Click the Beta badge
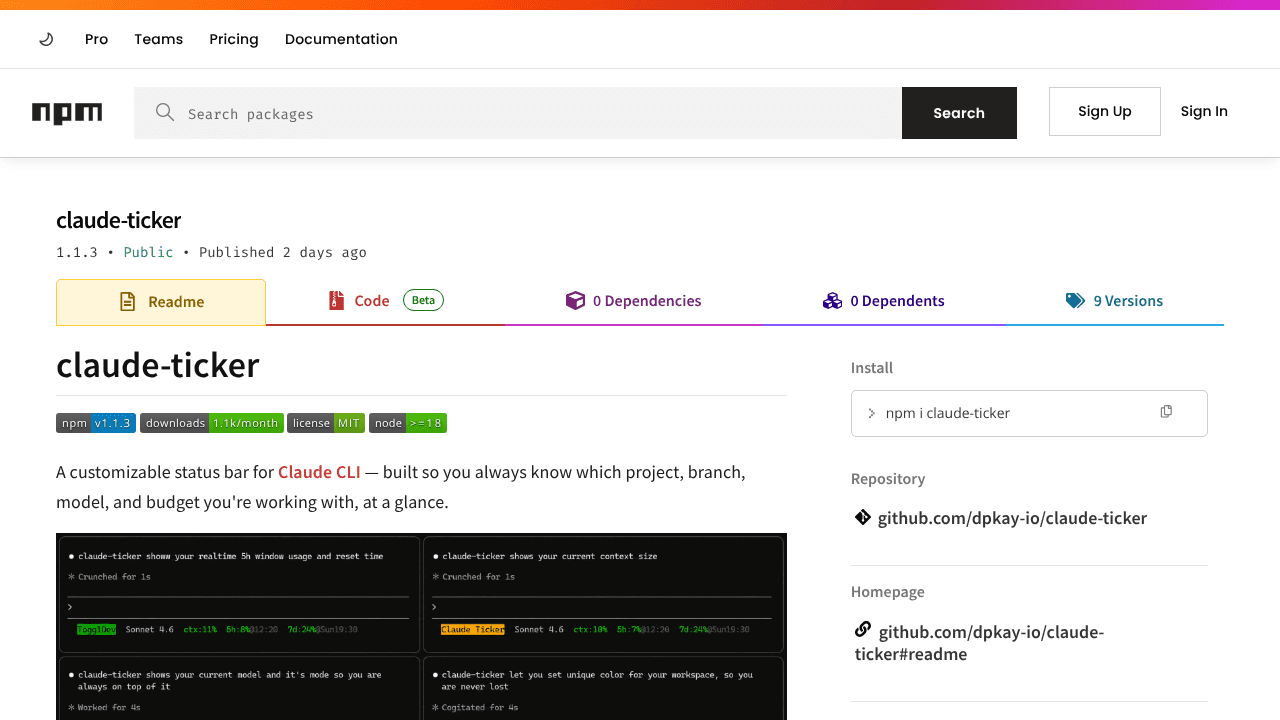The height and width of the screenshot is (720, 1280). (x=423, y=300)
